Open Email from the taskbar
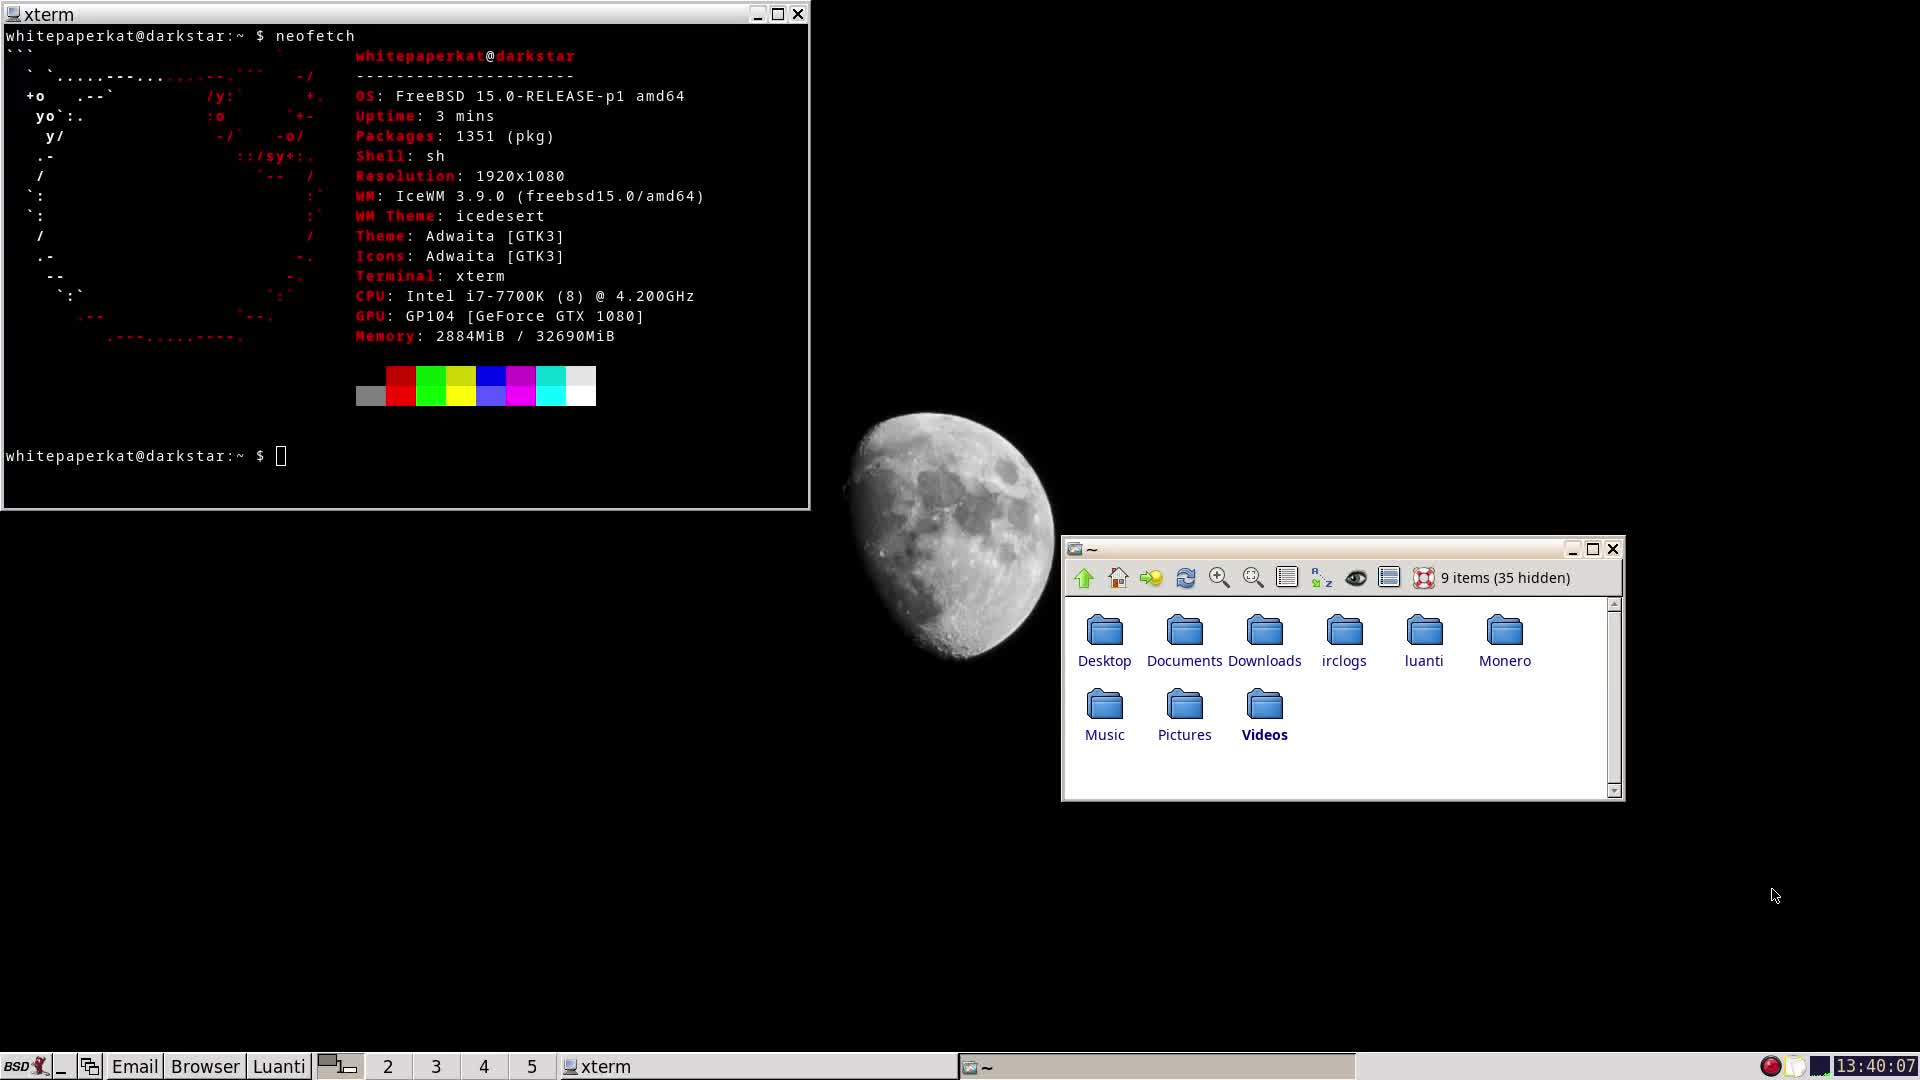The image size is (1920, 1080). pos(133,1066)
